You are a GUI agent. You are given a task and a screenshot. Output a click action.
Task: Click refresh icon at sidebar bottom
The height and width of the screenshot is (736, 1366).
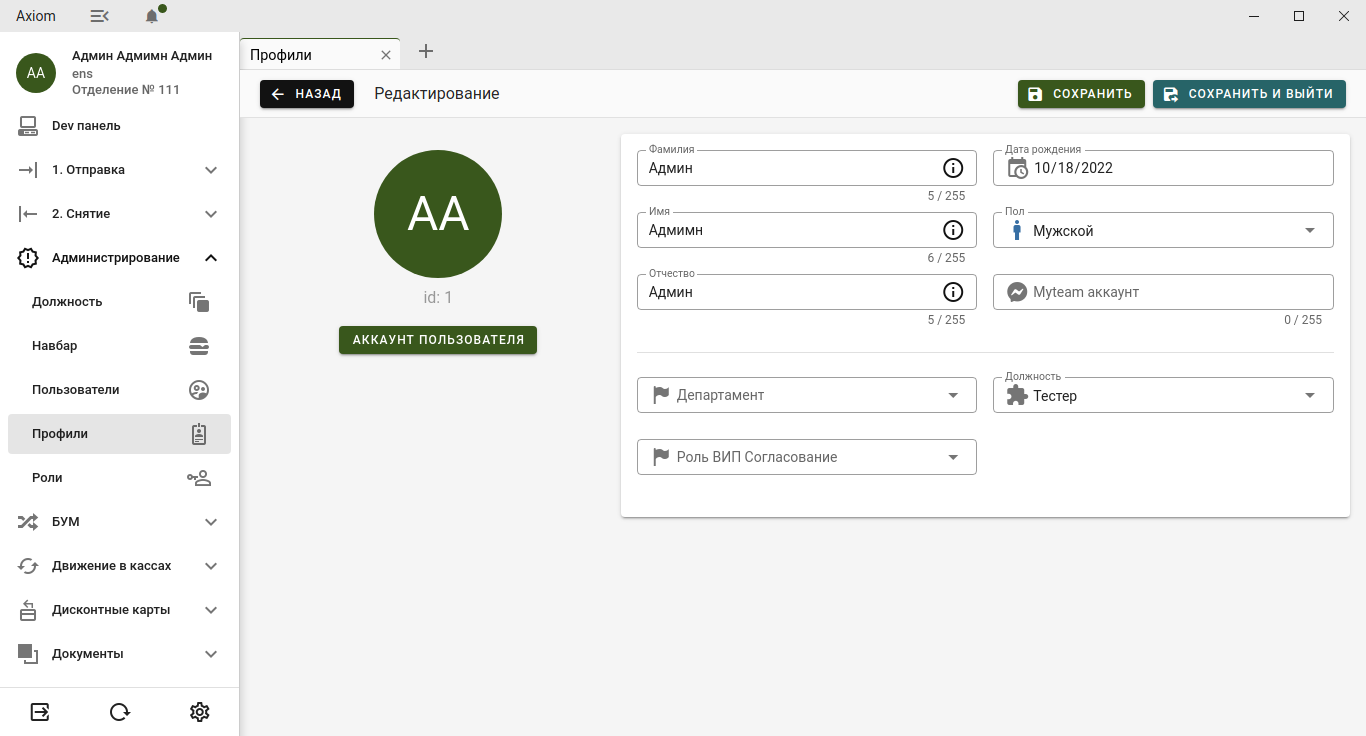[120, 712]
